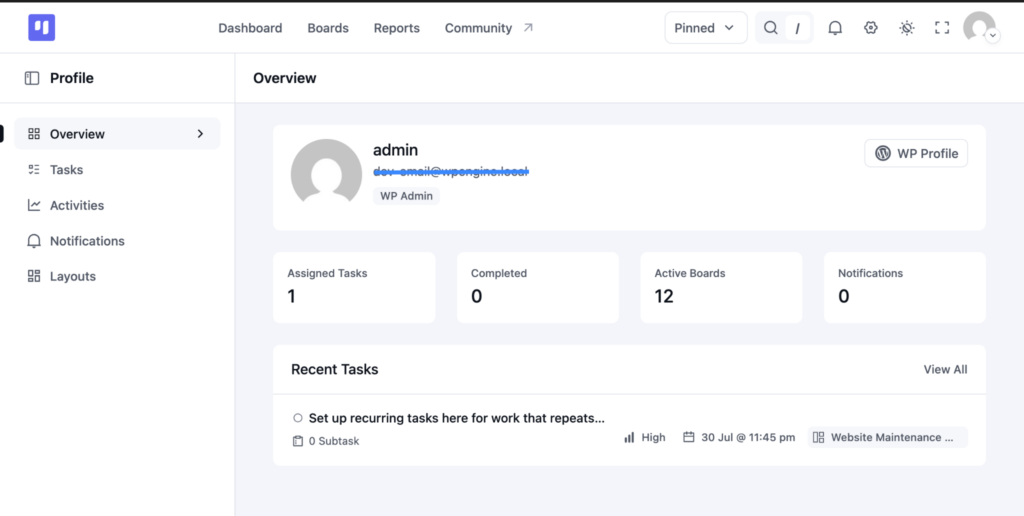Toggle the light/dark theme sun icon
1024x516 pixels.
906,27
